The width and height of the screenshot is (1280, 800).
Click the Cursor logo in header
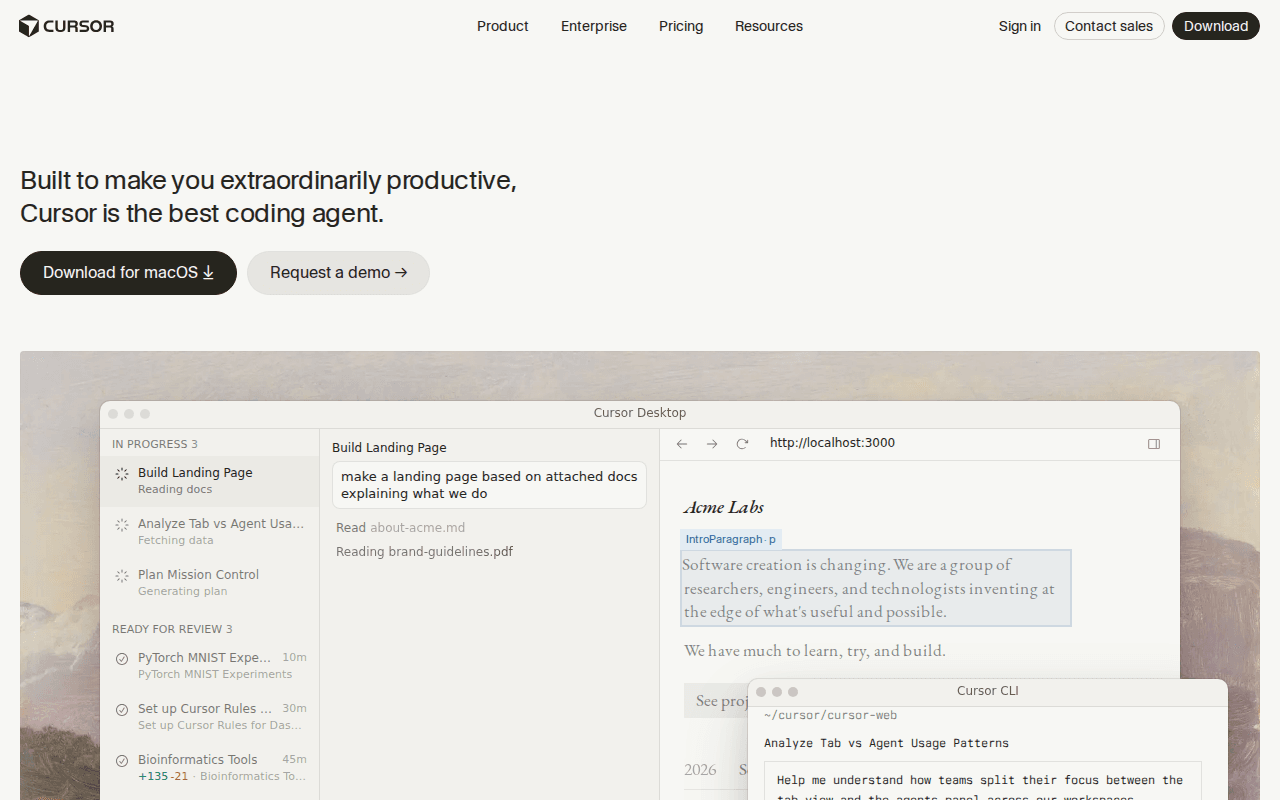(x=67, y=26)
